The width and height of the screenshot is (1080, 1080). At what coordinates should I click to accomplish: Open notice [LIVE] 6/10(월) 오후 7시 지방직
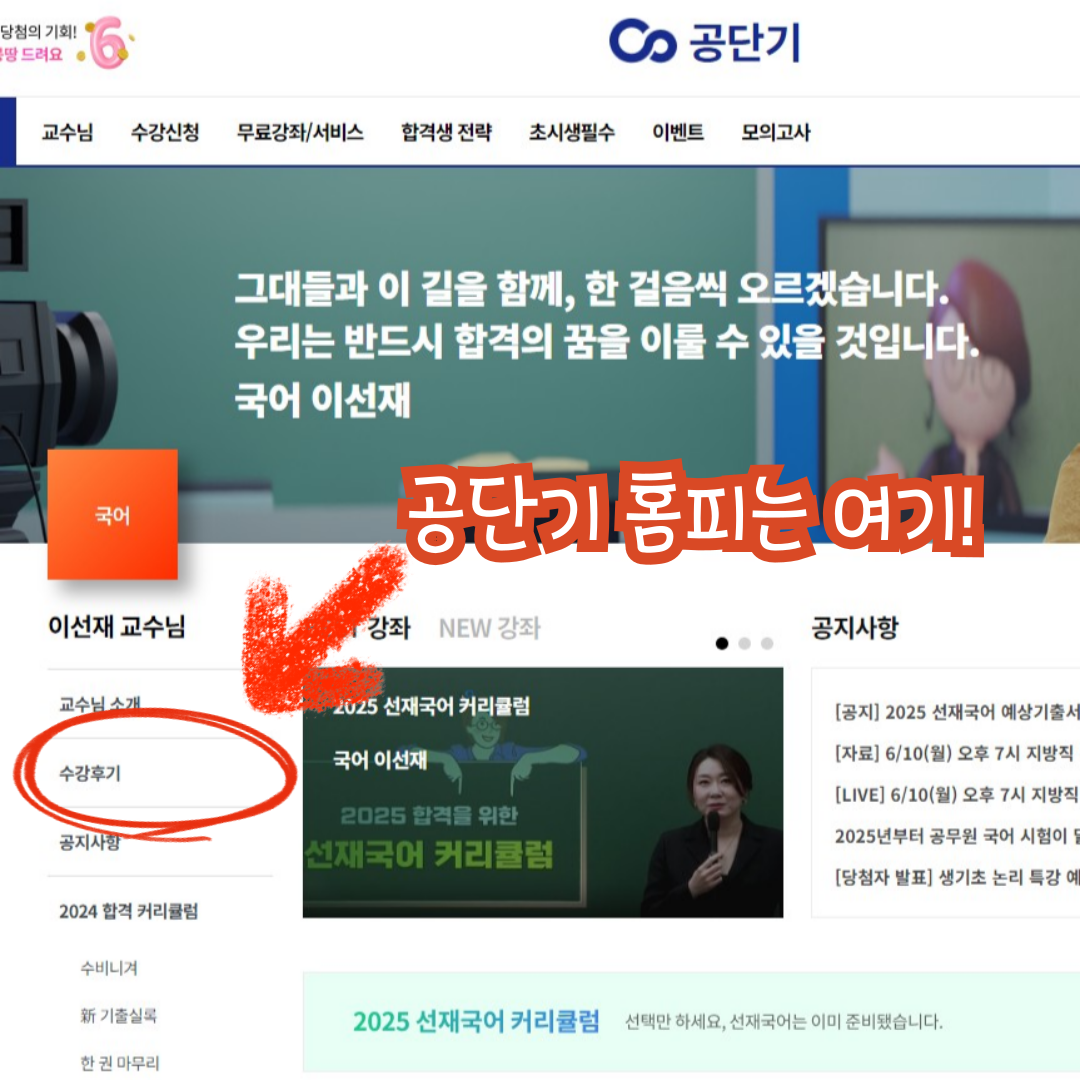pos(957,794)
